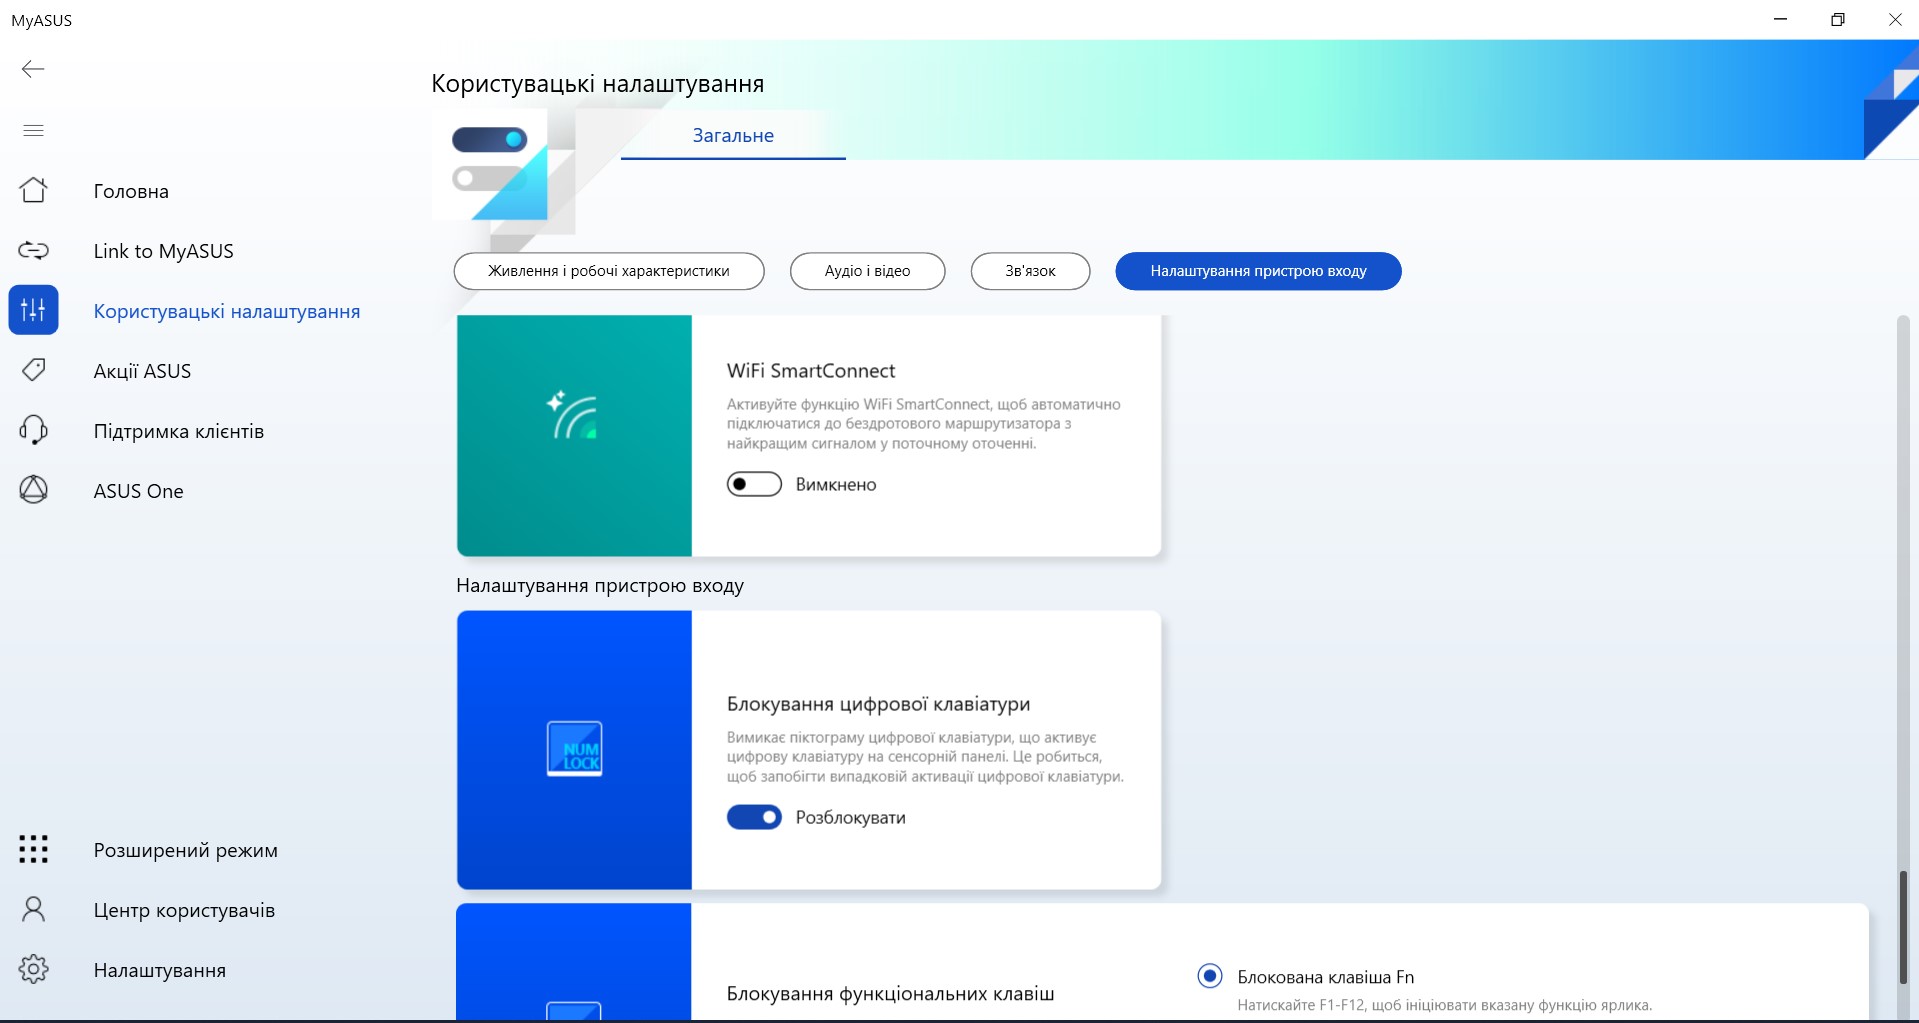Enable the WiFi SmartConnect toggle
The image size is (1919, 1023).
click(754, 484)
